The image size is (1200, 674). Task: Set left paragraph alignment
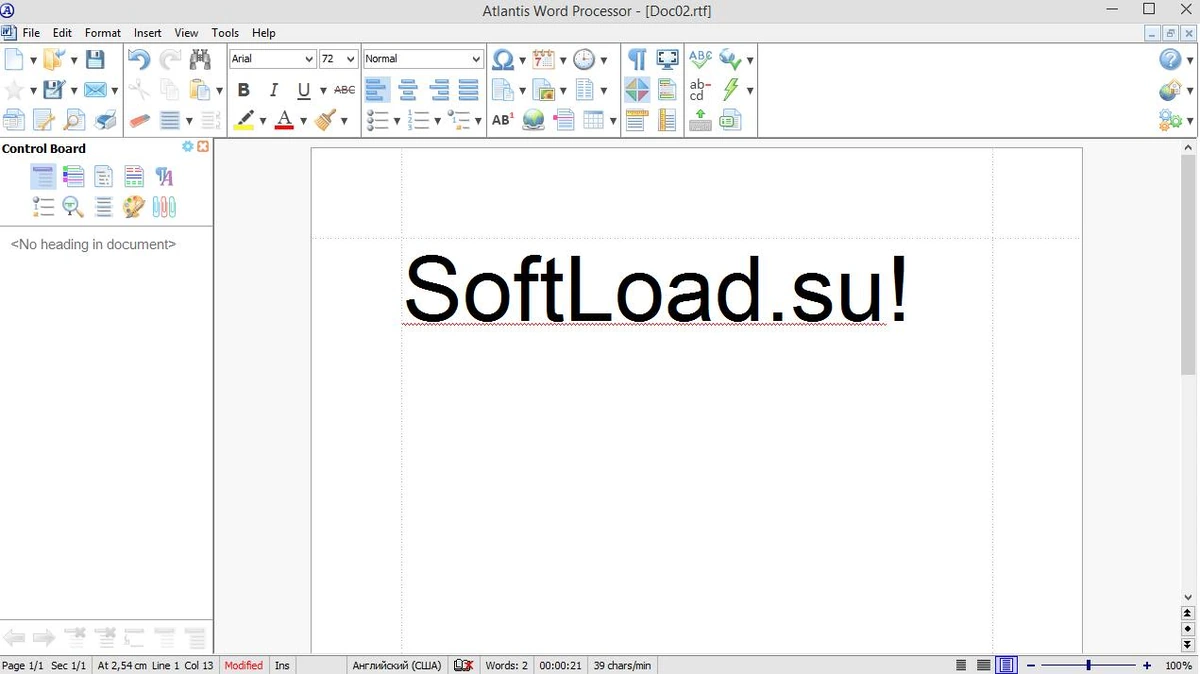377,90
